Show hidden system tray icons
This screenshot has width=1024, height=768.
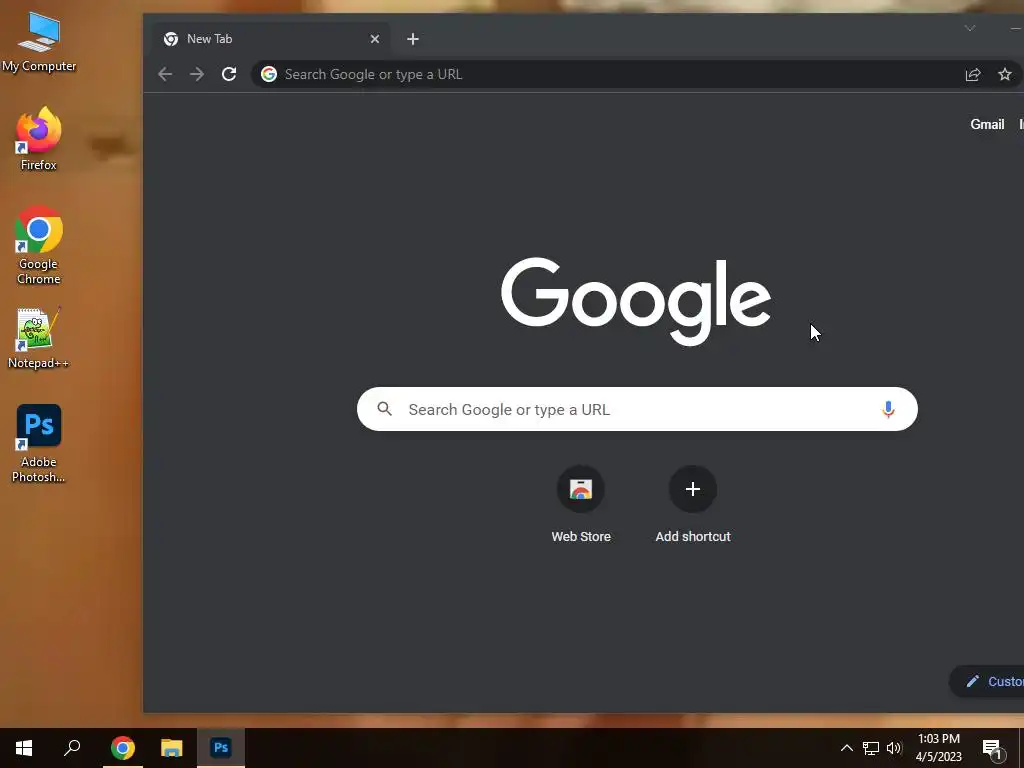pos(846,748)
